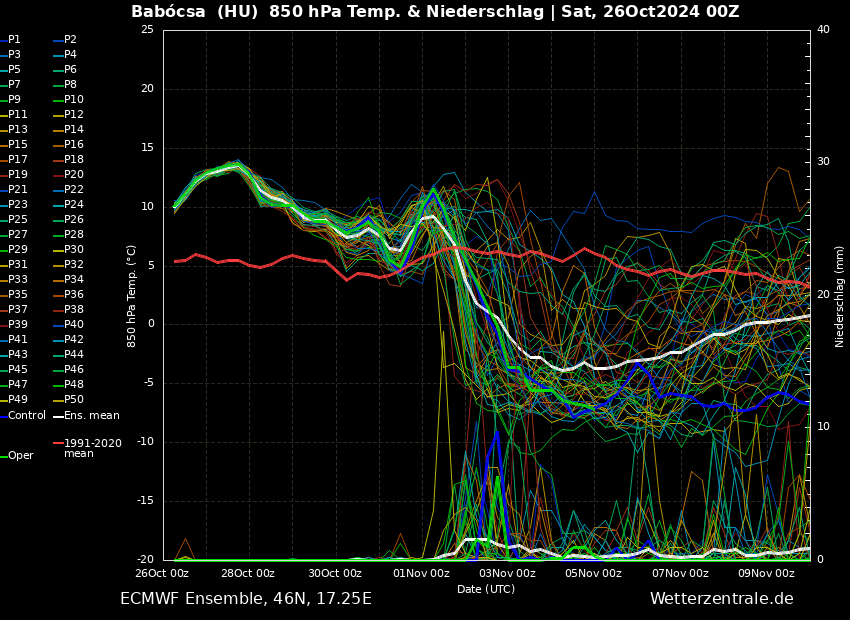This screenshot has height=620, width=850.
Task: Click the Niederschlag (mm) axis label
Action: click(x=840, y=296)
